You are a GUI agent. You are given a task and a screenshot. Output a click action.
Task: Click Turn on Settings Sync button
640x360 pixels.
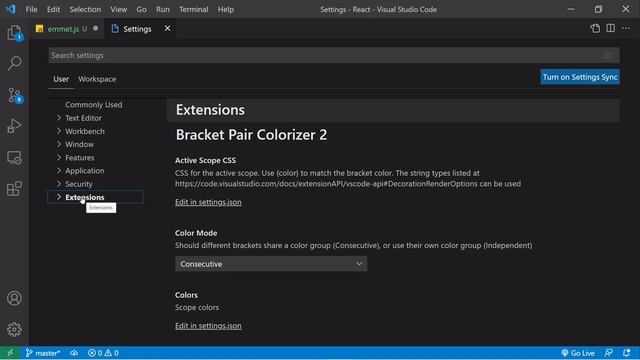click(x=580, y=77)
